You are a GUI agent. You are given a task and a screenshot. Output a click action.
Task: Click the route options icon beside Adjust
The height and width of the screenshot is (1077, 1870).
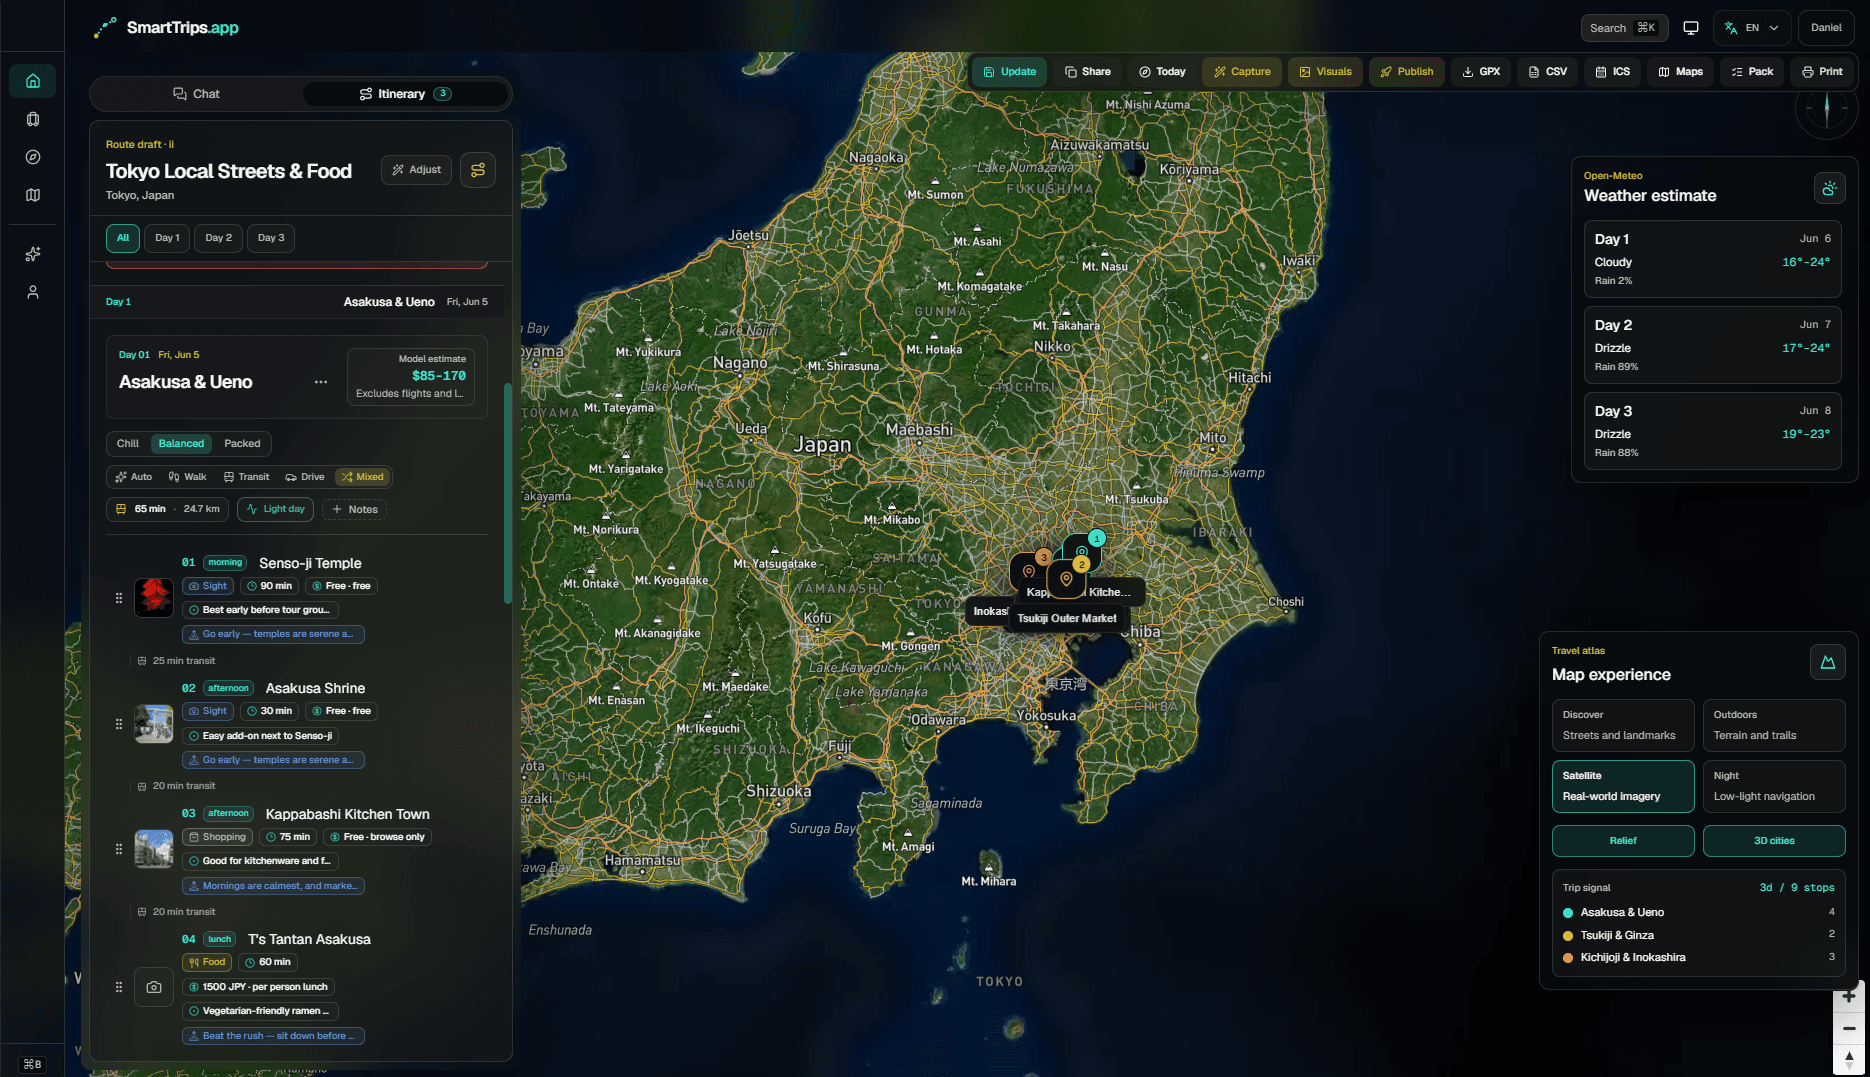478,170
